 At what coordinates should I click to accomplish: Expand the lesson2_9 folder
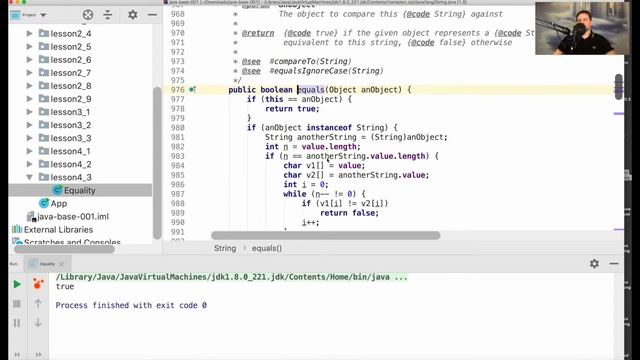tap(29, 99)
